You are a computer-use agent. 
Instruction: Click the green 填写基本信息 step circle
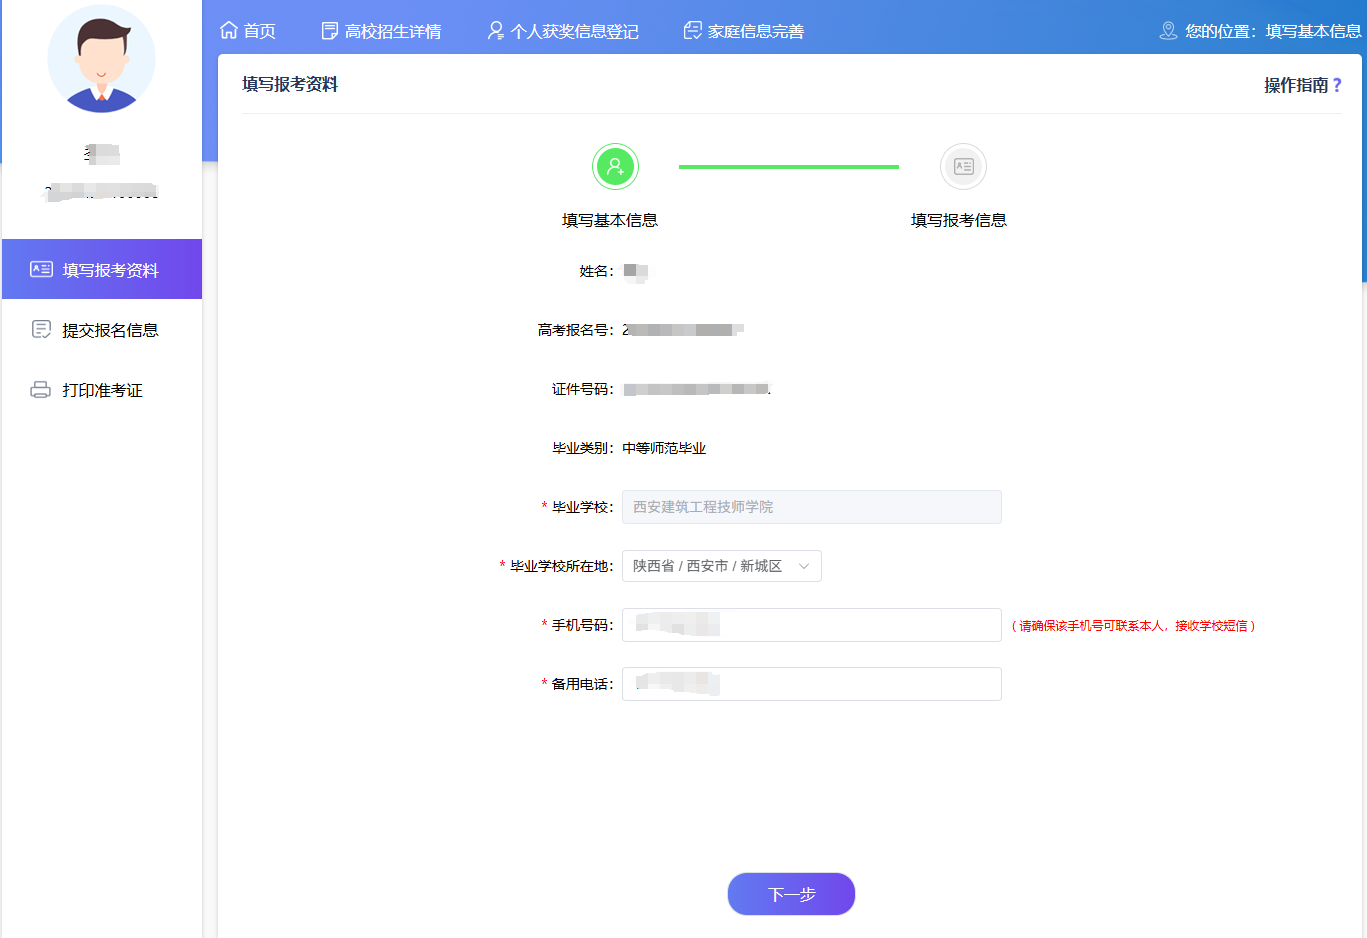click(615, 167)
